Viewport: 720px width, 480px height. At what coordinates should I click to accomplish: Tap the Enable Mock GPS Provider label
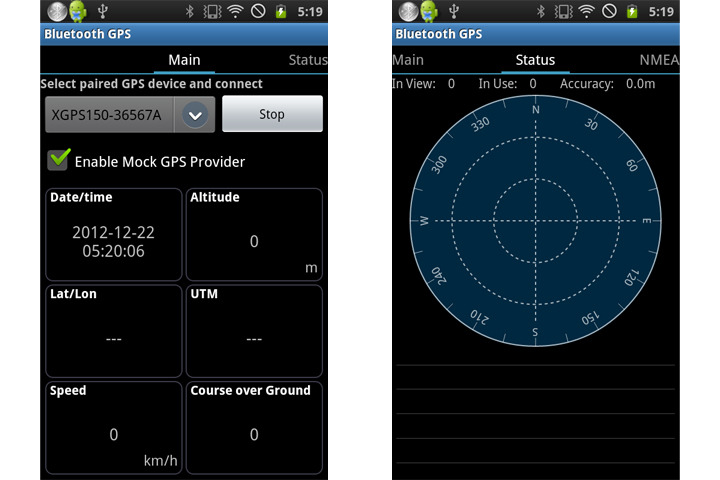[x=160, y=162]
